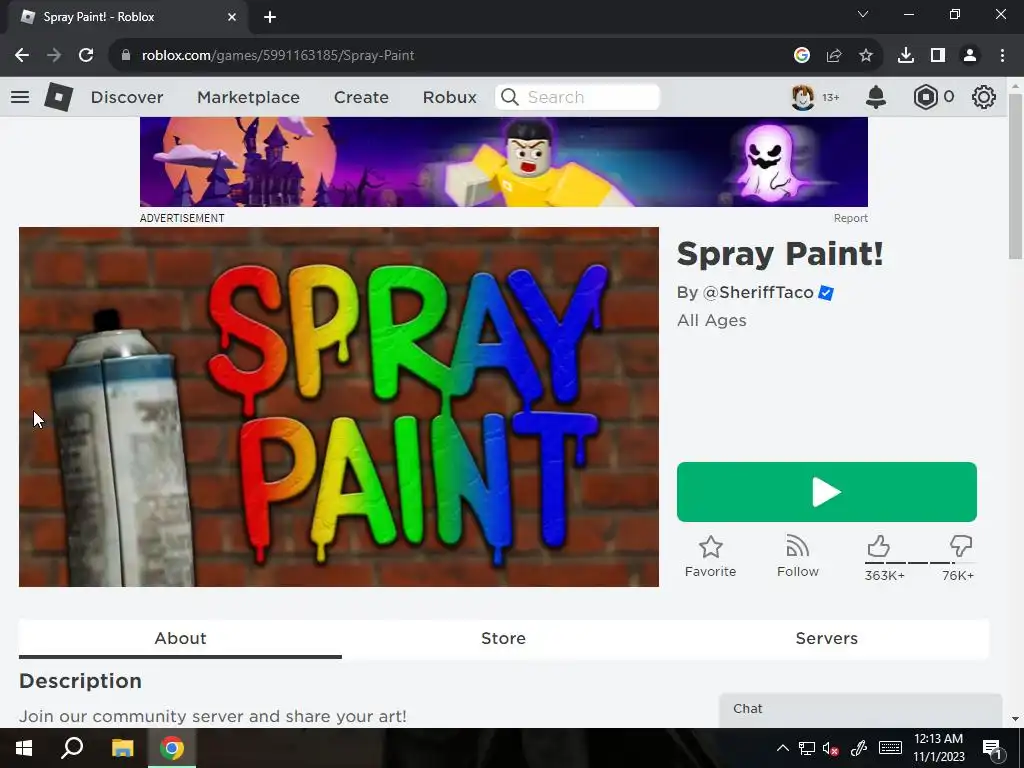Switch to the Servers tab
Screen dimensions: 1024x768
click(827, 639)
